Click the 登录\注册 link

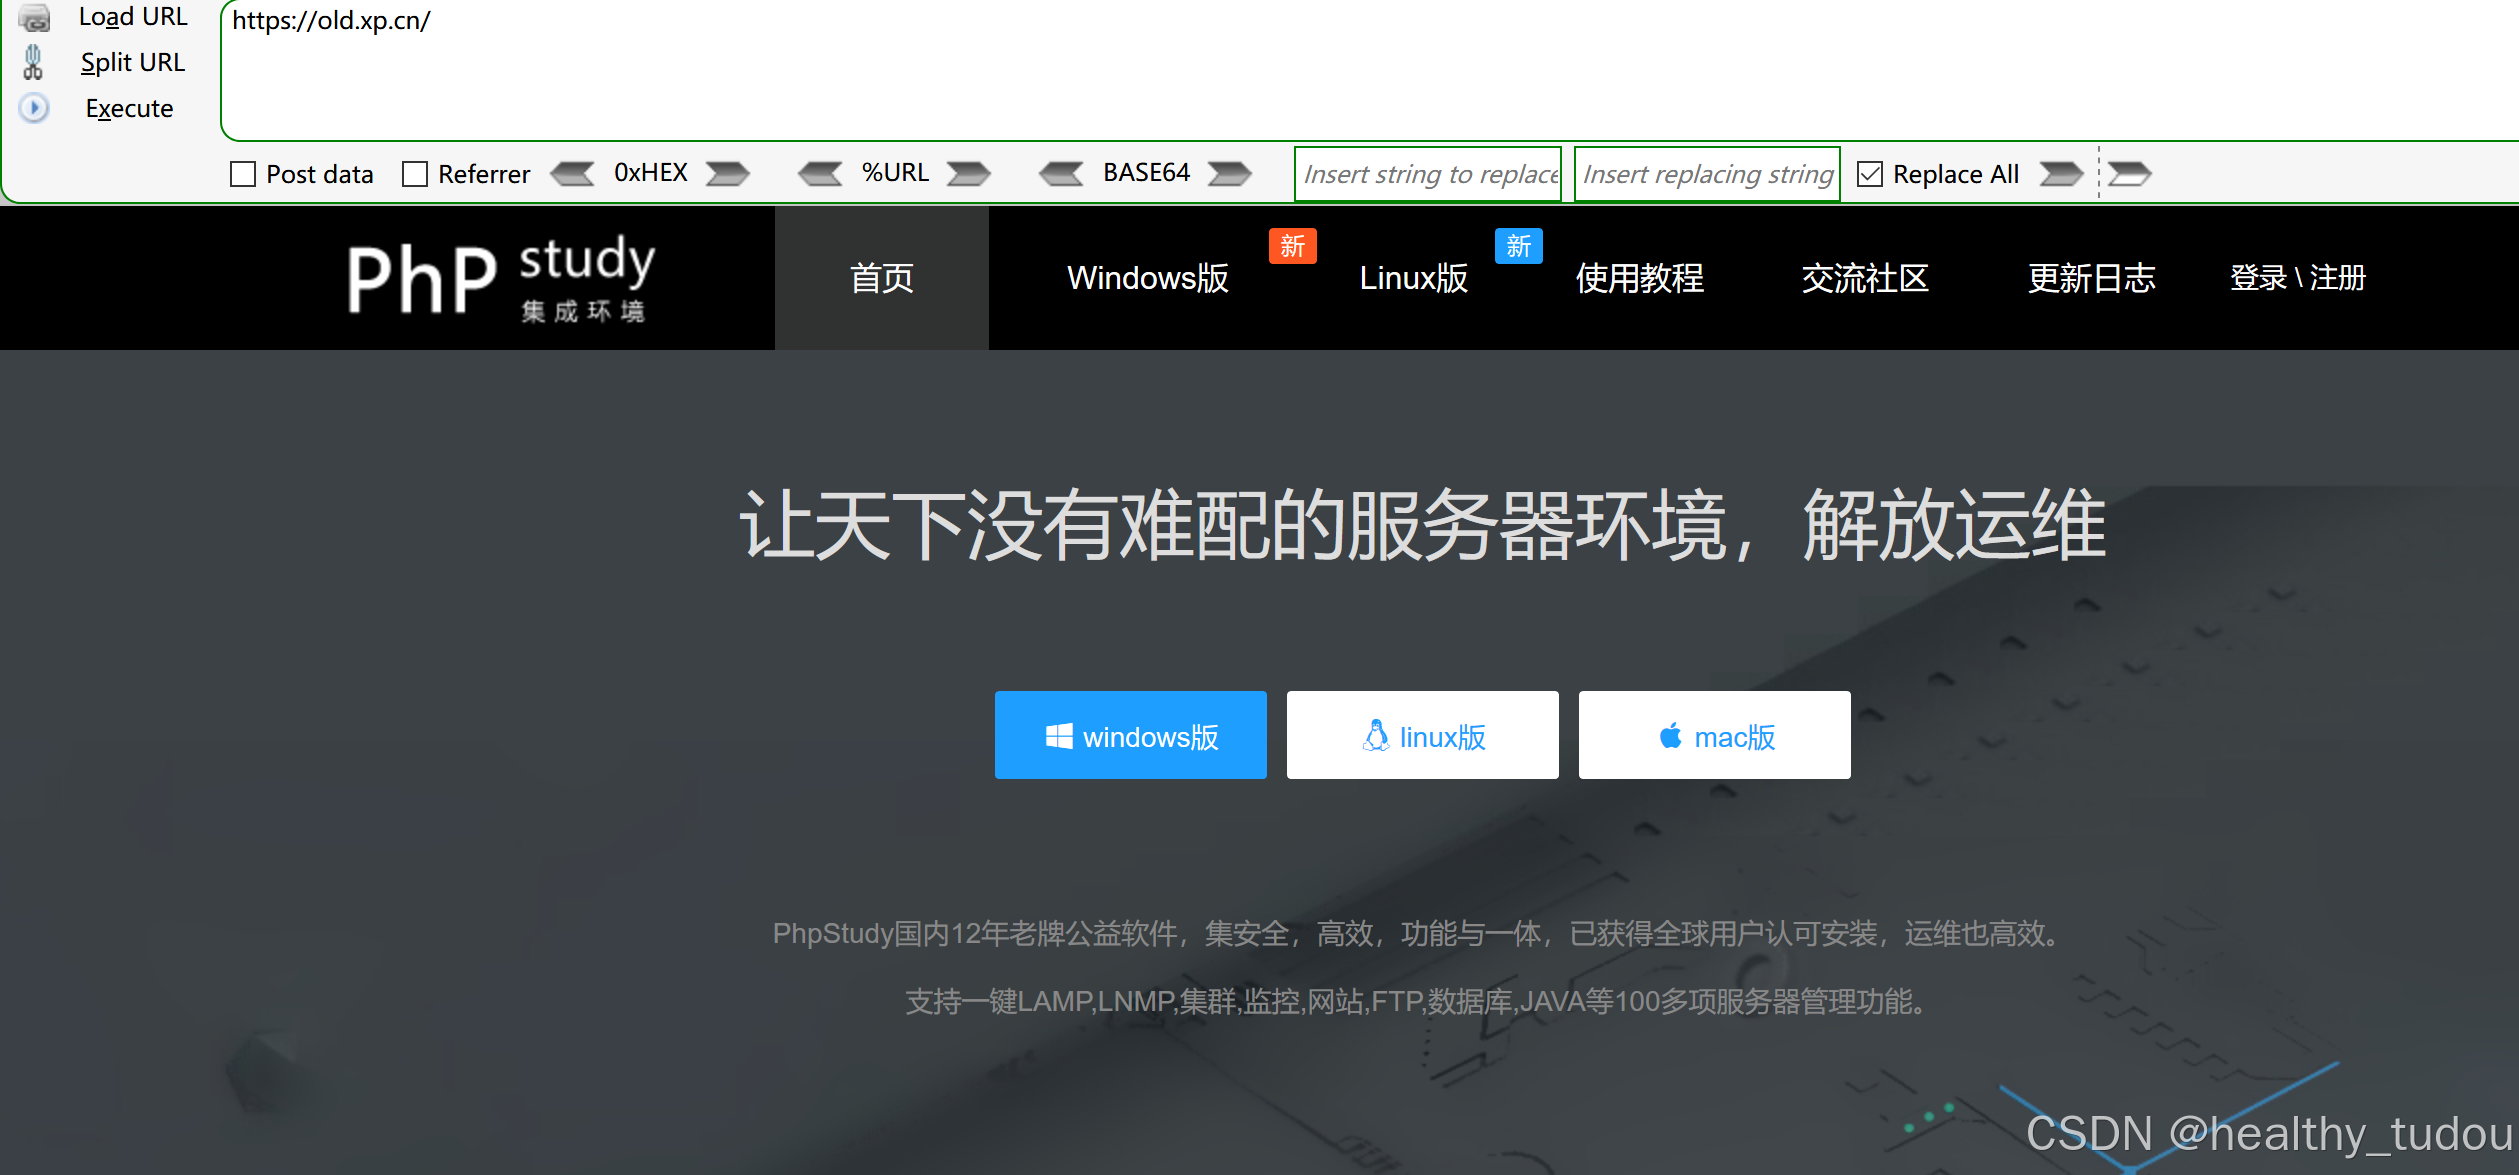2296,279
